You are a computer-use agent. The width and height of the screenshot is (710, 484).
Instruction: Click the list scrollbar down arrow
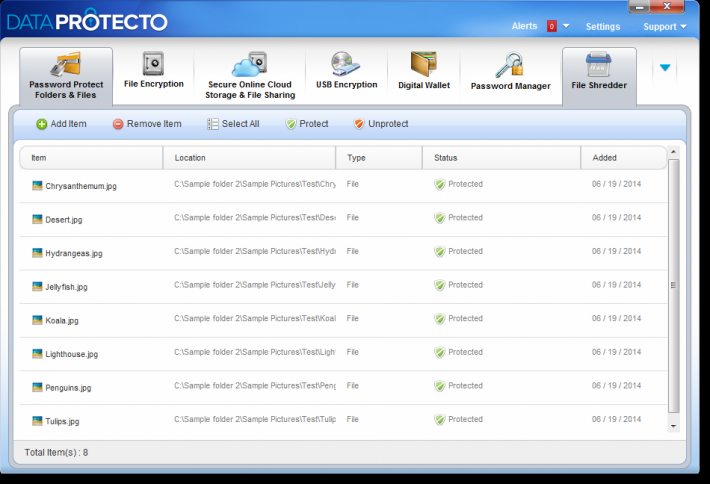click(673, 426)
